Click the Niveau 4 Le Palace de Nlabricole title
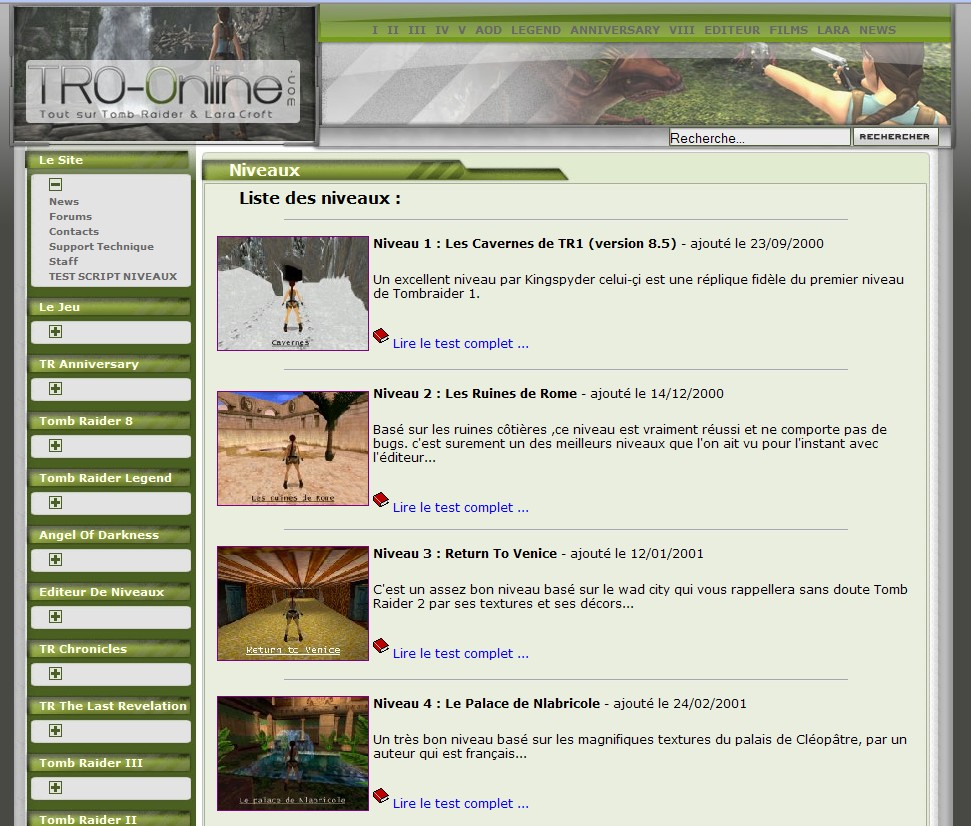Image resolution: width=971 pixels, height=826 pixels. point(486,703)
